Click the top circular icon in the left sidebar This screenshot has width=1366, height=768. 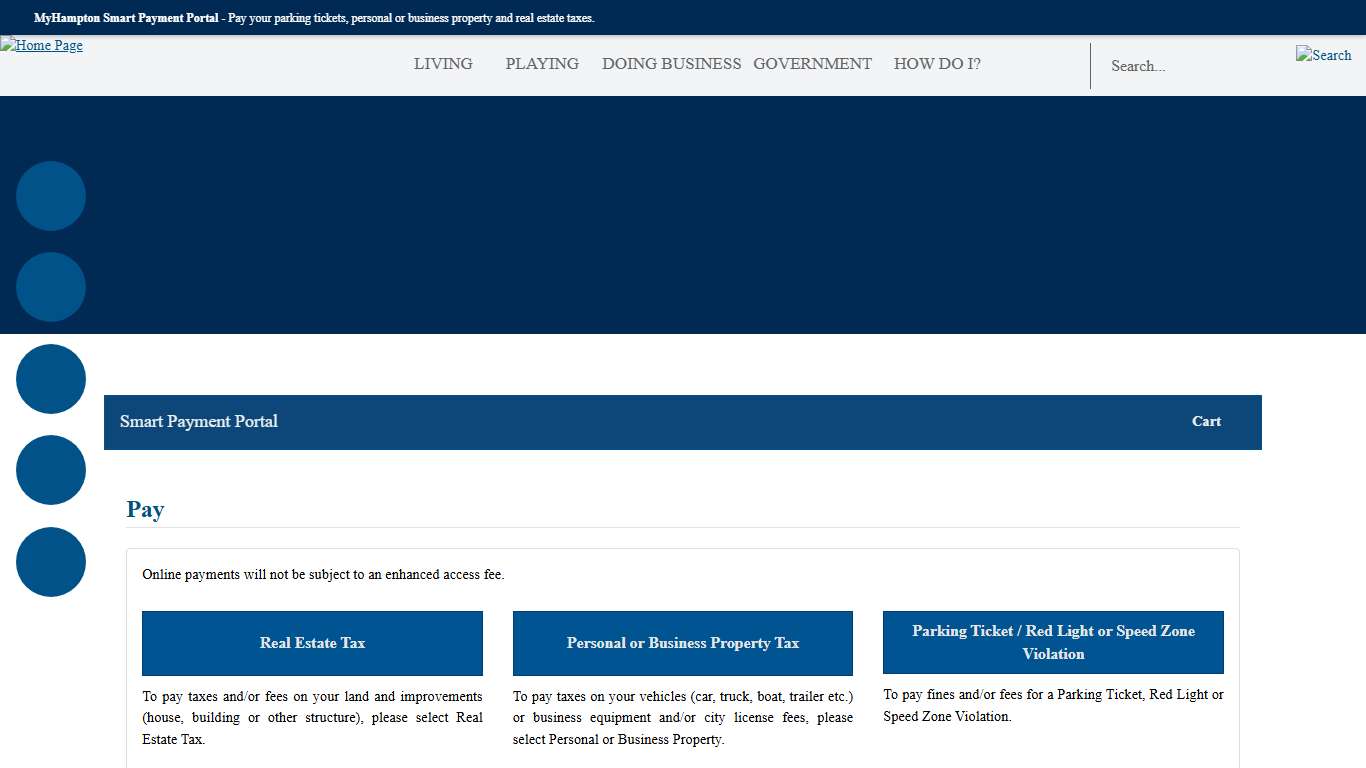(51, 196)
